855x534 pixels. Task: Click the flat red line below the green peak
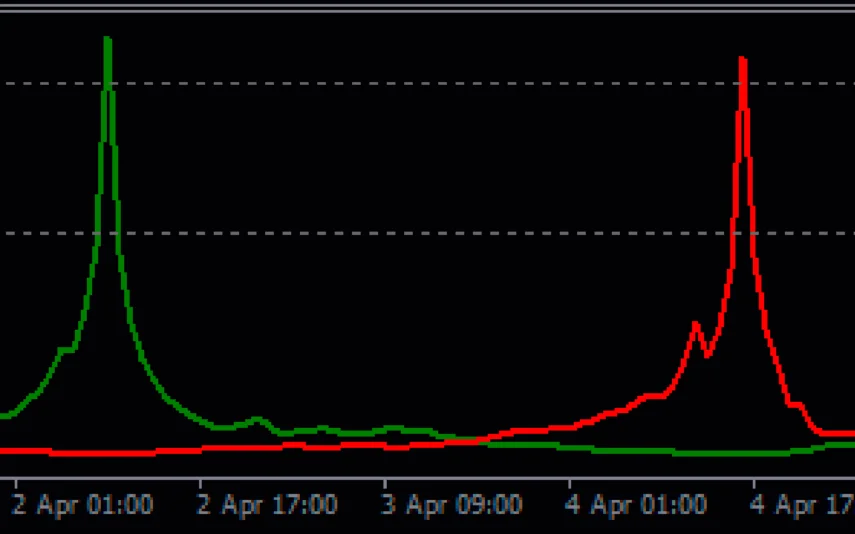pos(107,453)
